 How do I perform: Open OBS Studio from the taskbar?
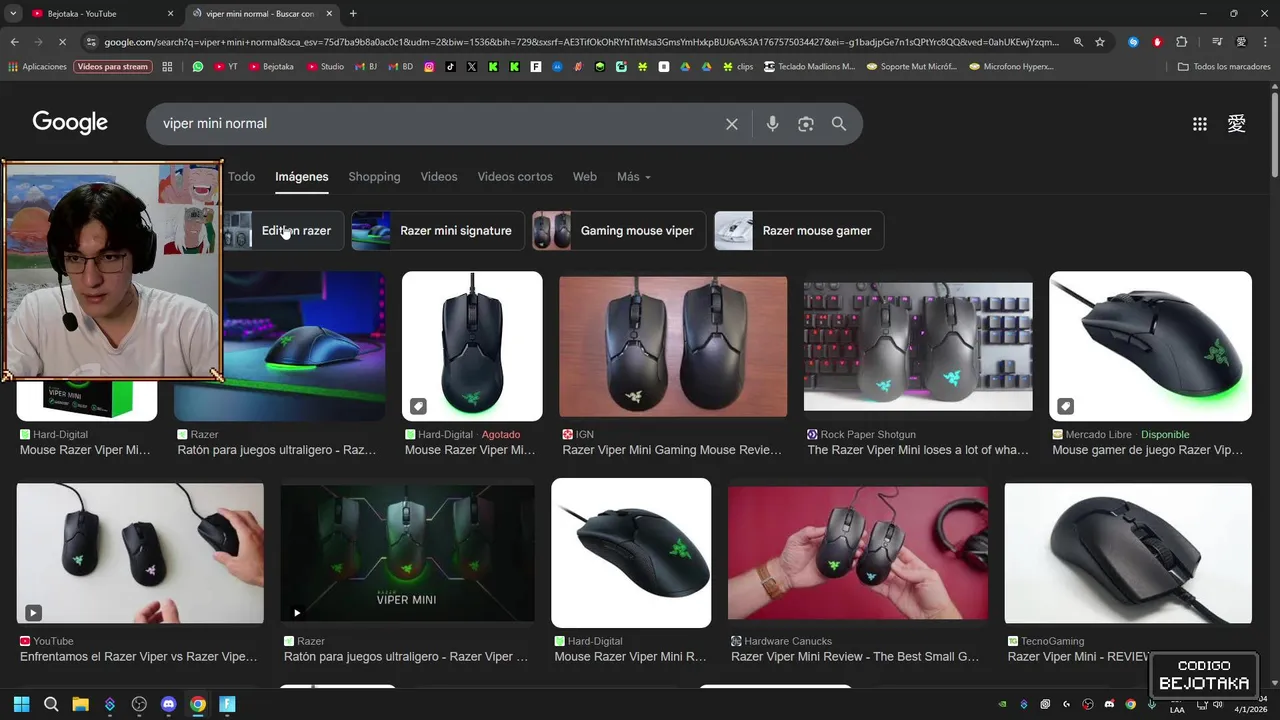139,704
